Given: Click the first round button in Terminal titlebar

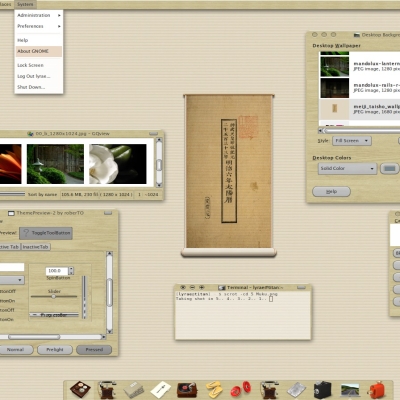Looking at the screenshot, I should (183, 287).
